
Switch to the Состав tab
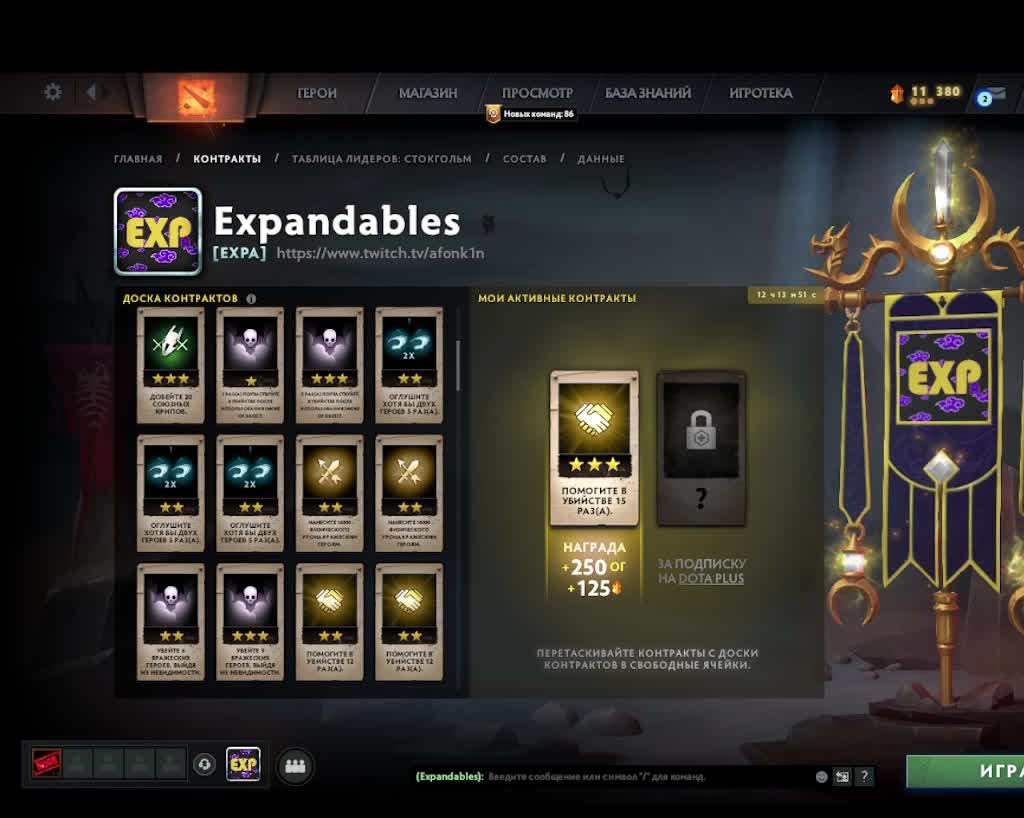524,159
